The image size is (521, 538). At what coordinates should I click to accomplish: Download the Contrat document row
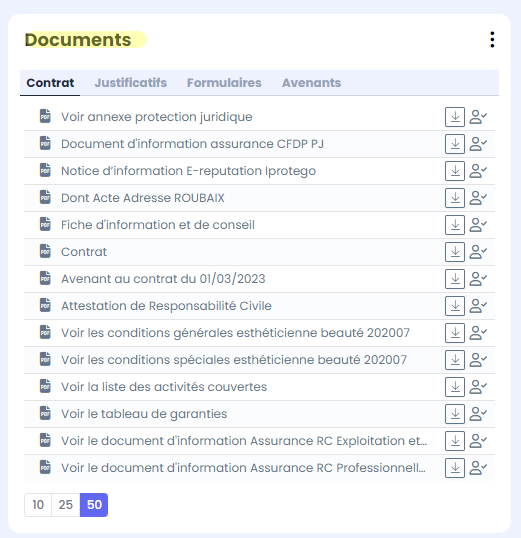[455, 252]
